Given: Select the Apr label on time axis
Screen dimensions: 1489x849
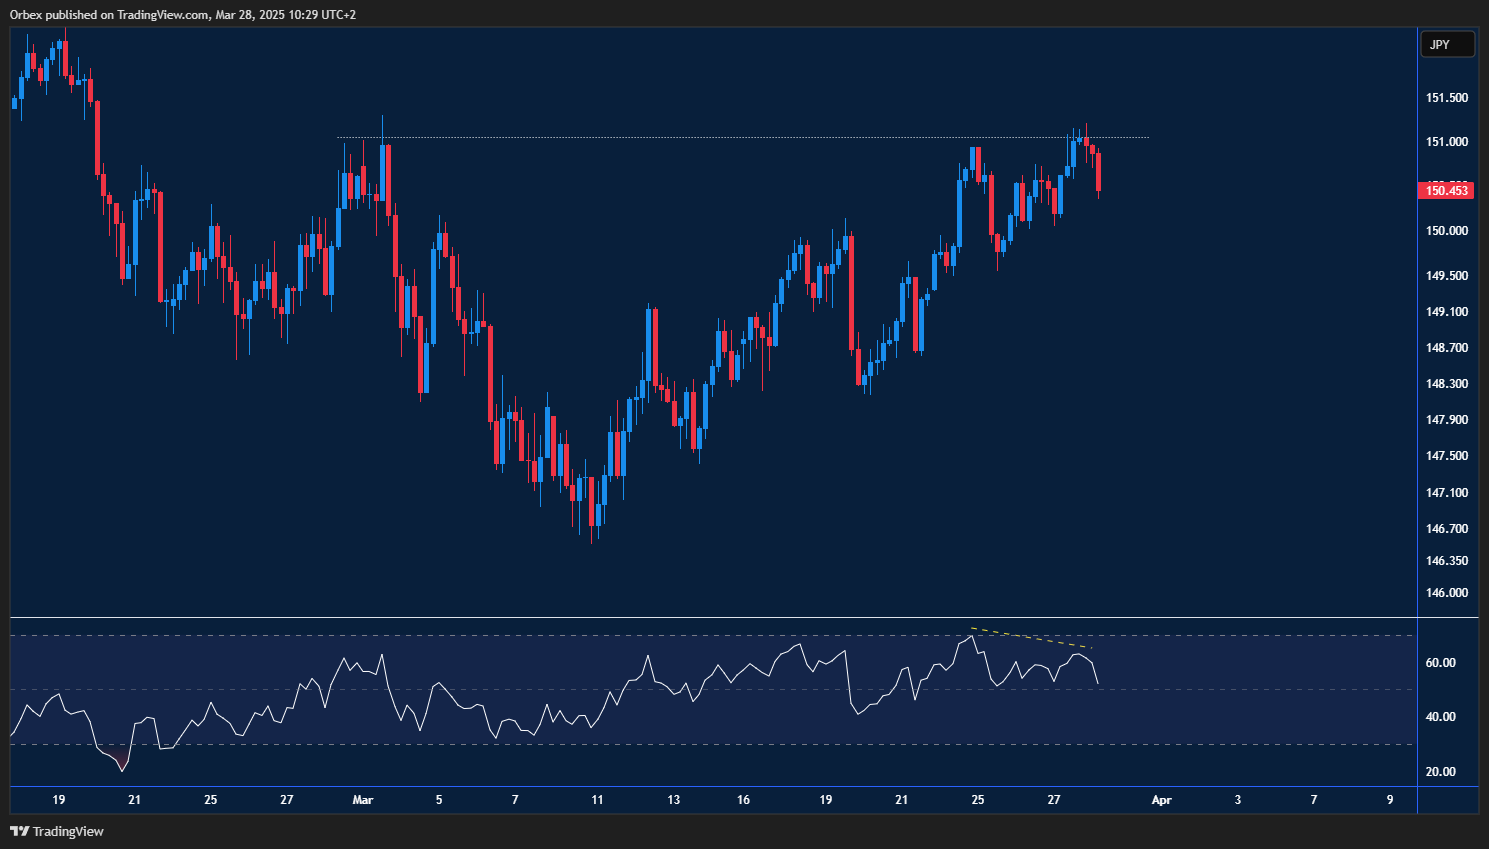Looking at the screenshot, I should coord(1161,800).
